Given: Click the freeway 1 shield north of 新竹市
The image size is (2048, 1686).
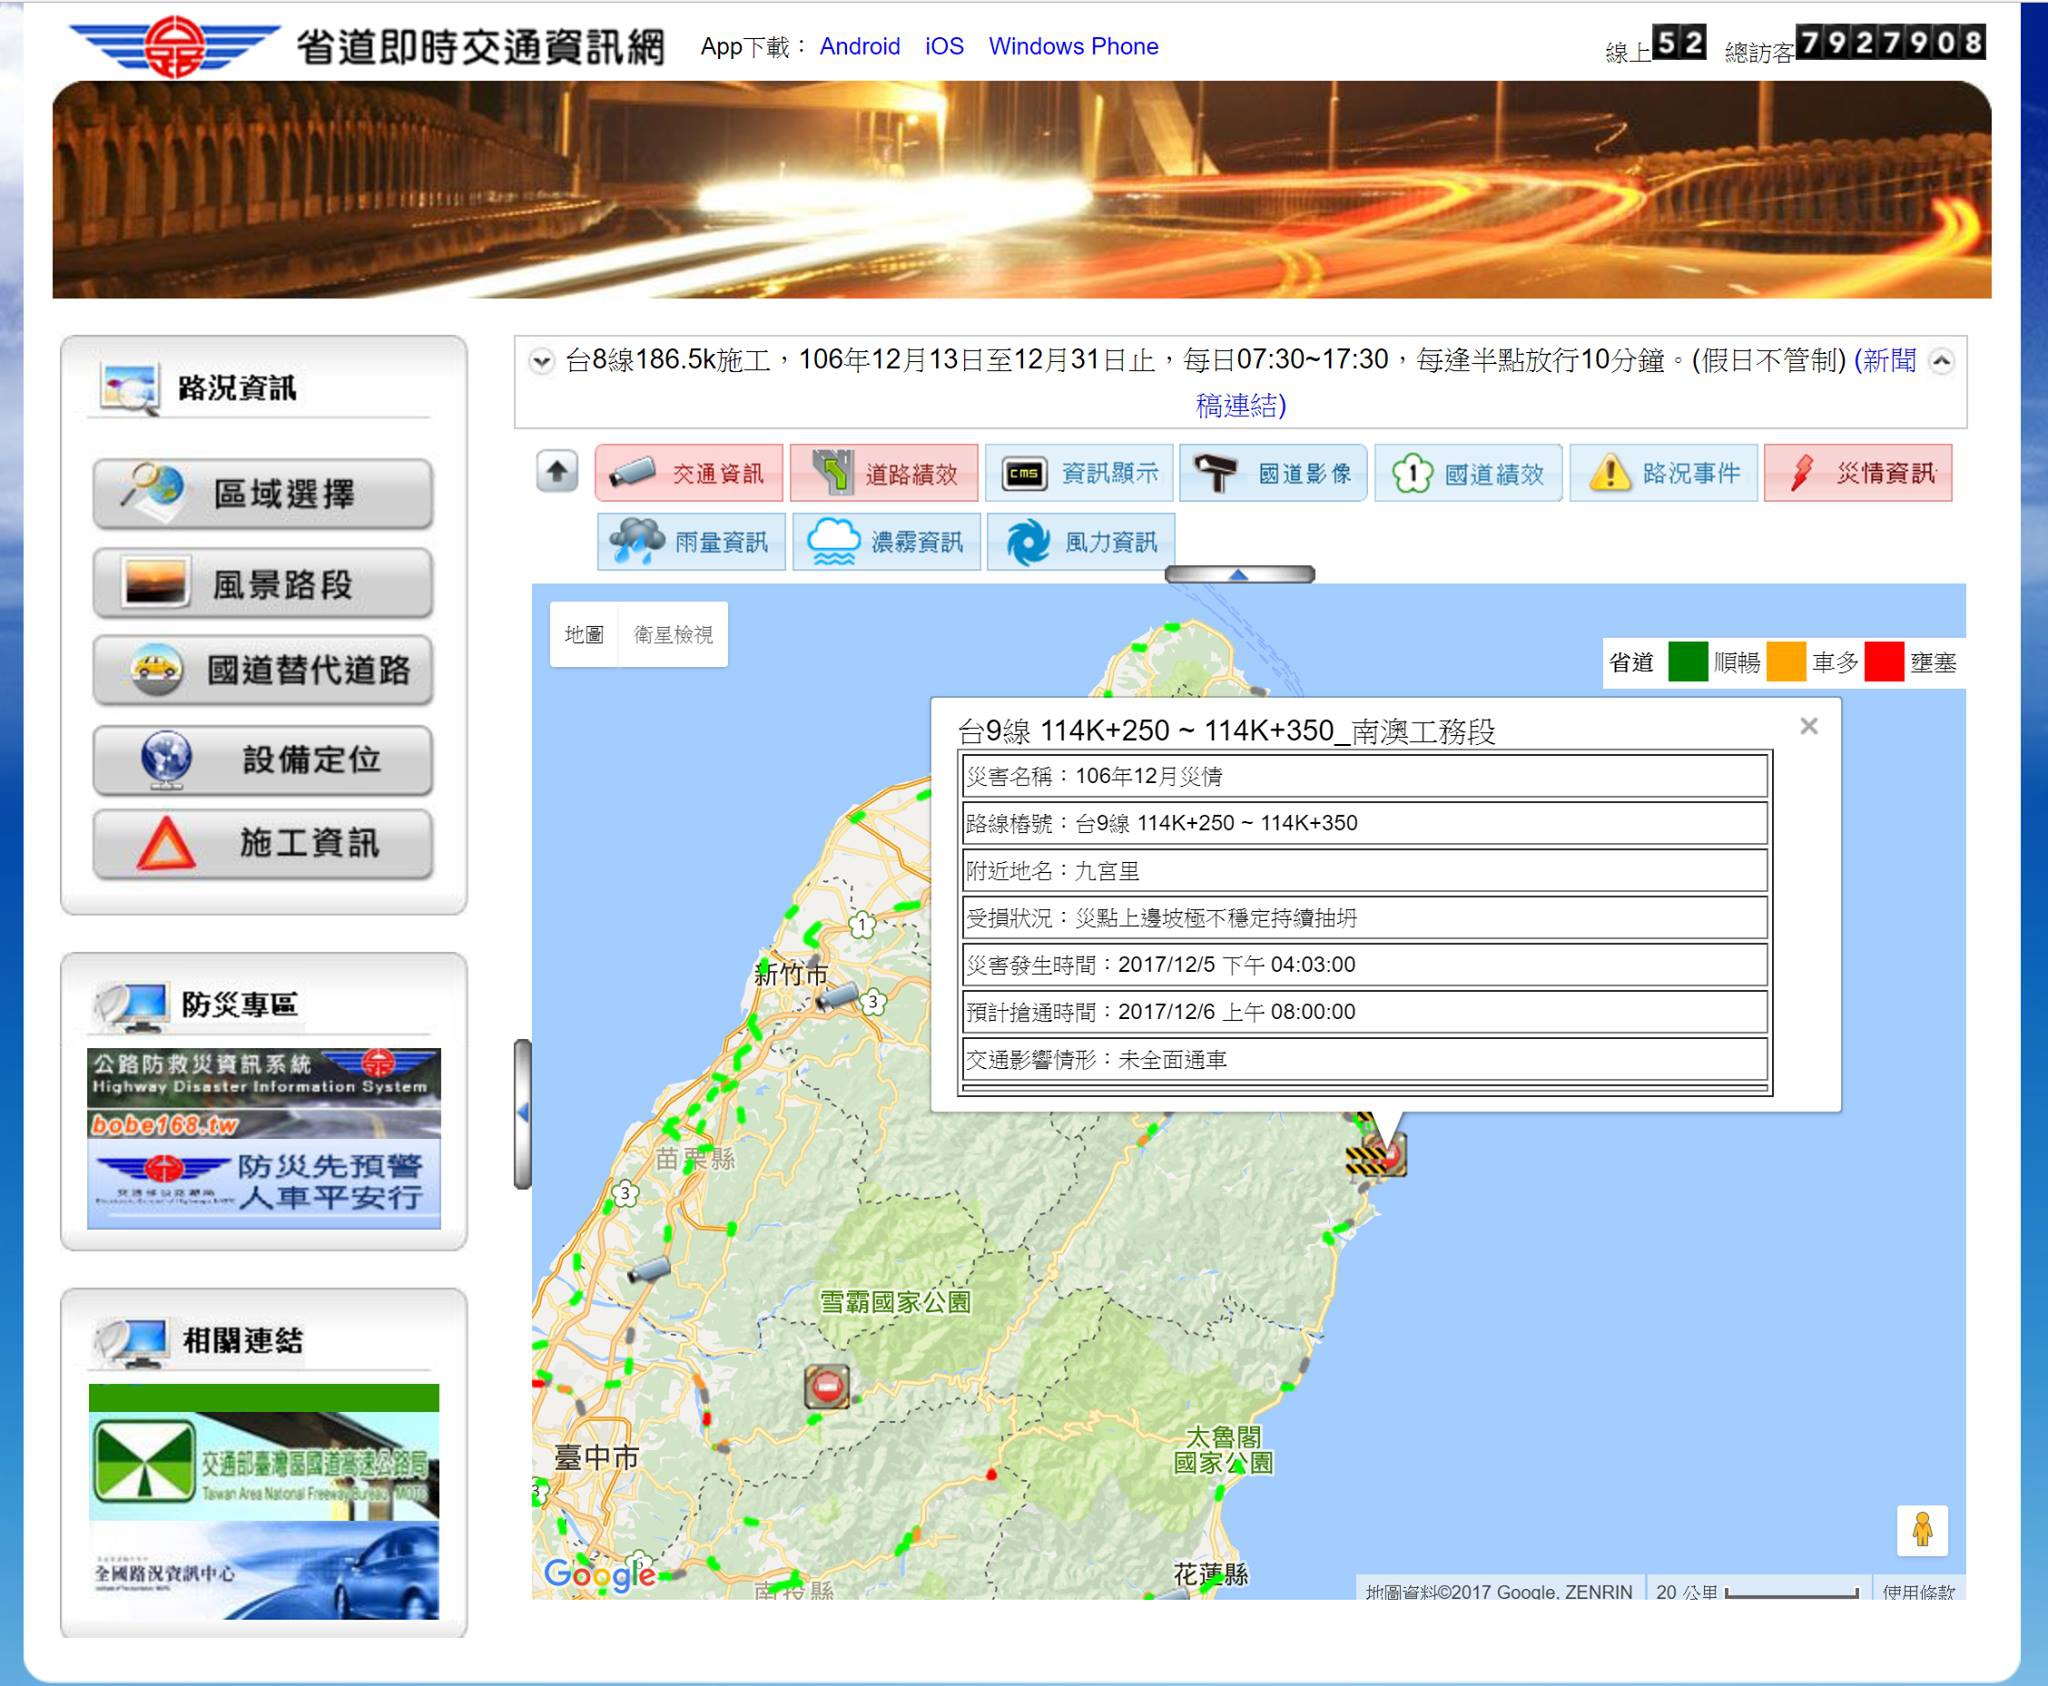Looking at the screenshot, I should pyautogui.click(x=863, y=925).
